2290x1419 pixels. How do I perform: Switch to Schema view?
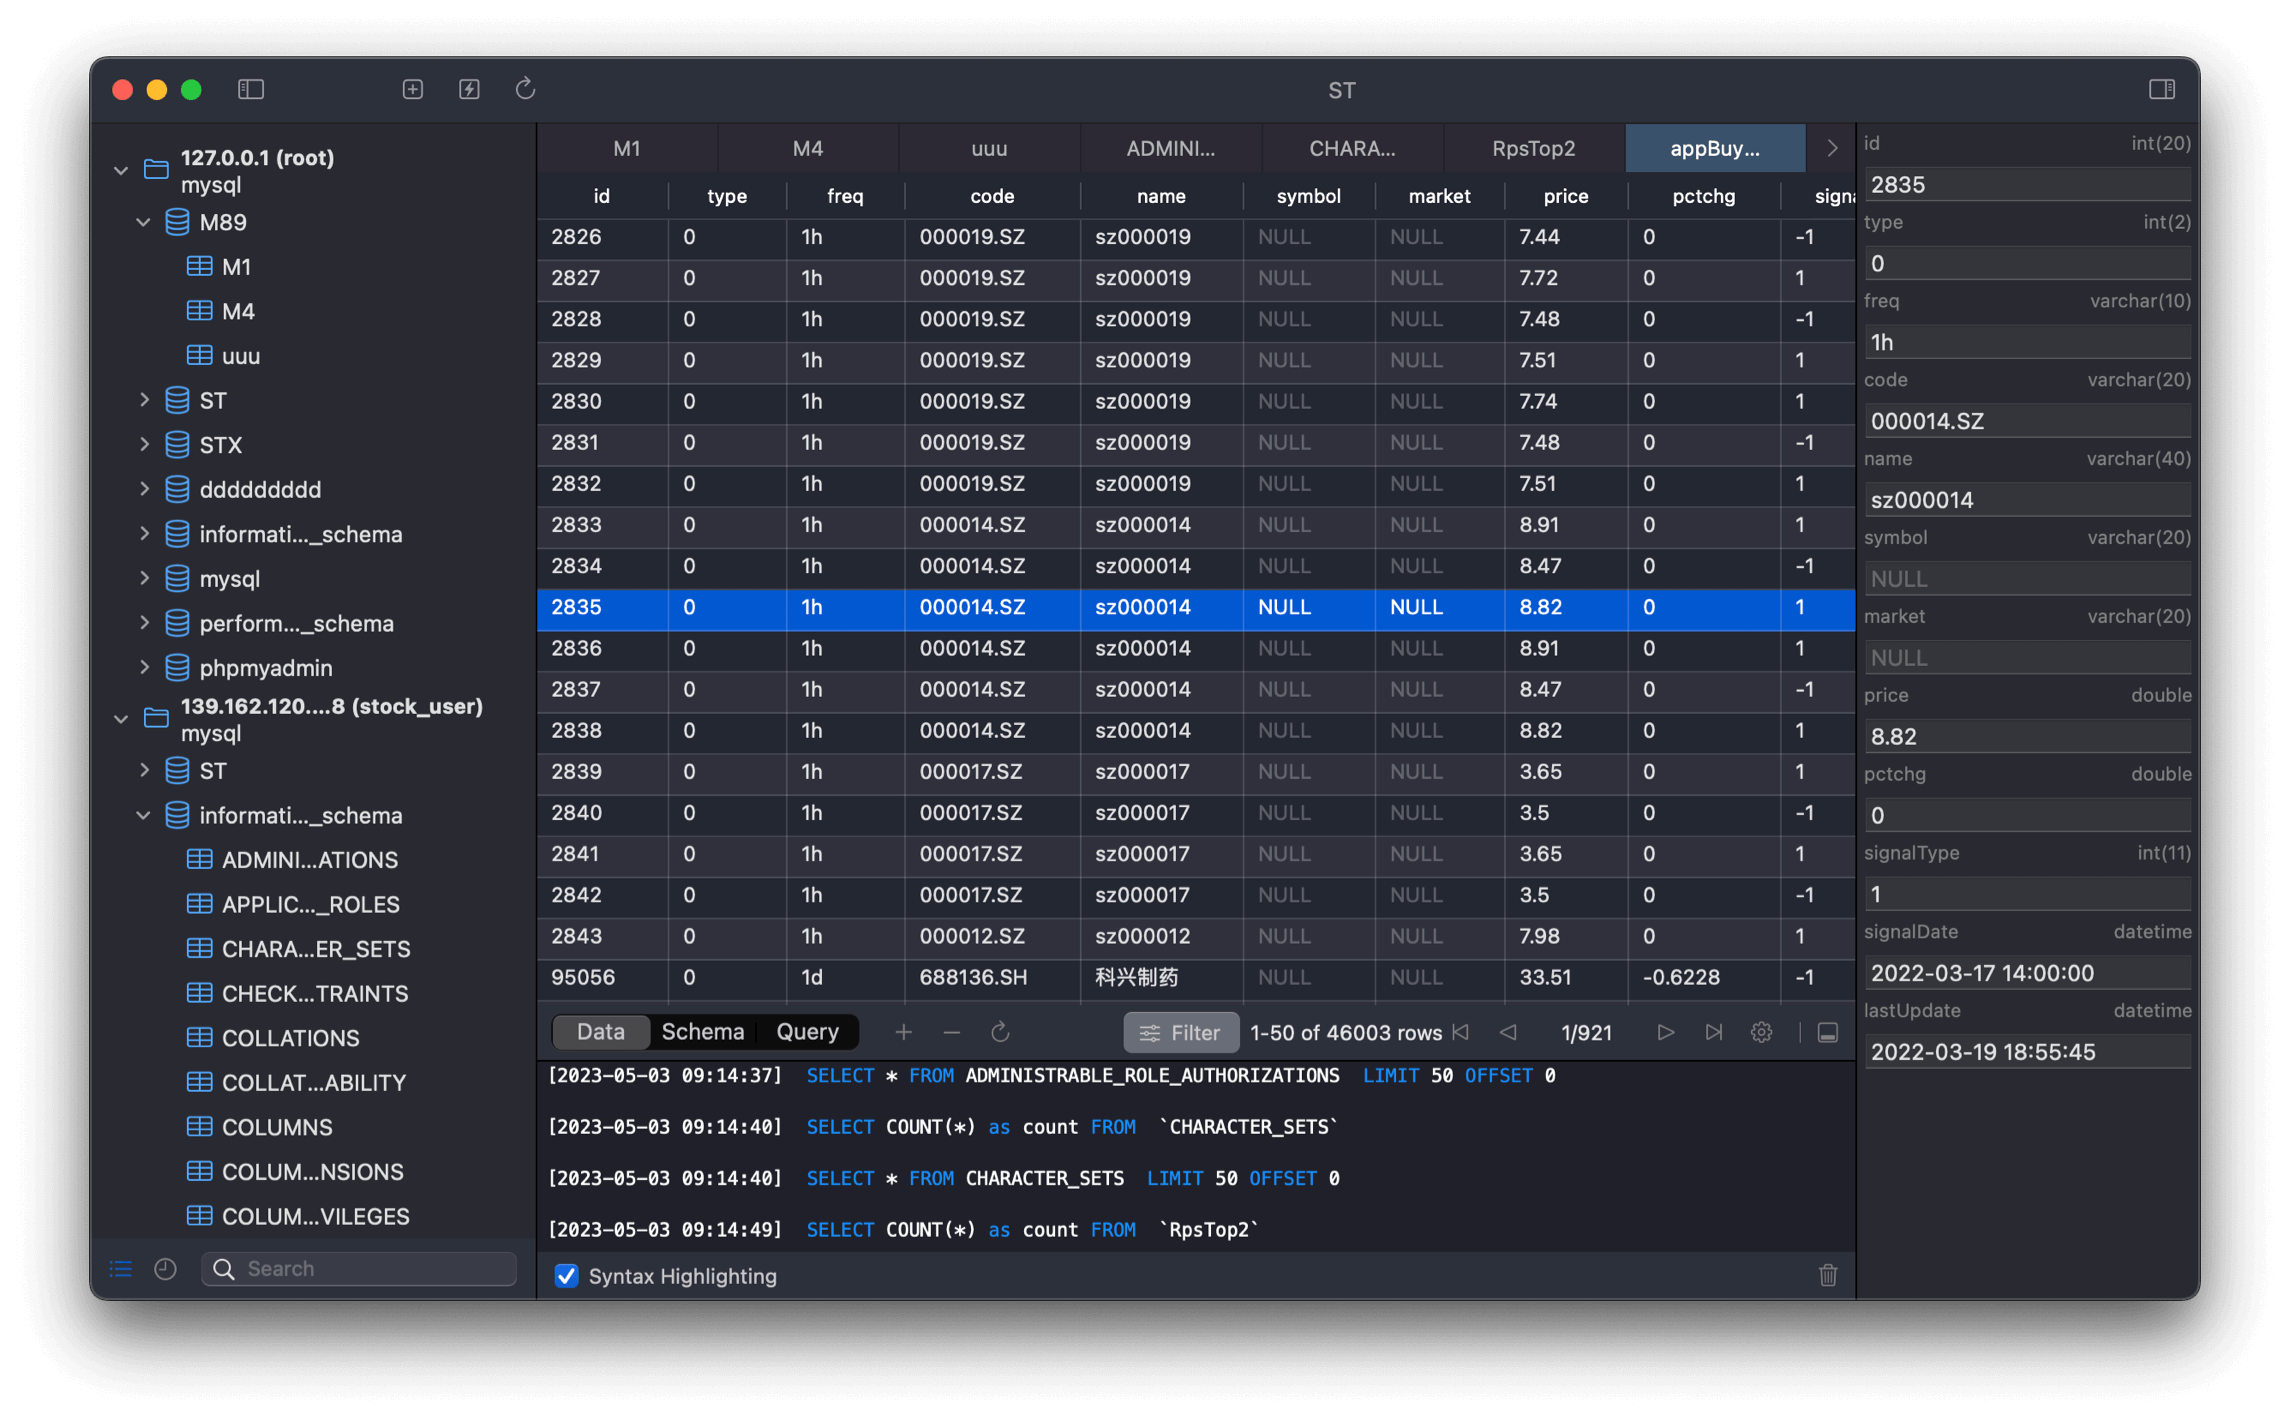pyautogui.click(x=702, y=1032)
